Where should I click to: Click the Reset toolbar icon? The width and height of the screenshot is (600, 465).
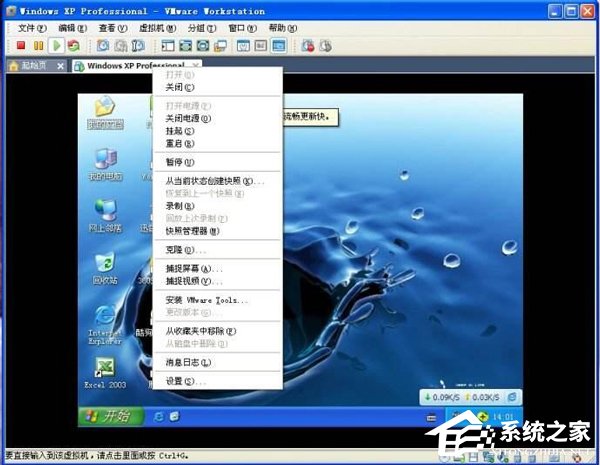(73, 46)
